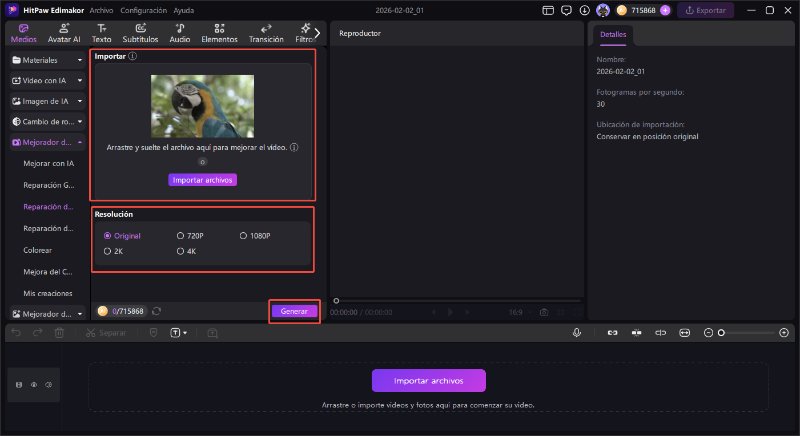Expand the Materiales dropdown

click(x=47, y=60)
